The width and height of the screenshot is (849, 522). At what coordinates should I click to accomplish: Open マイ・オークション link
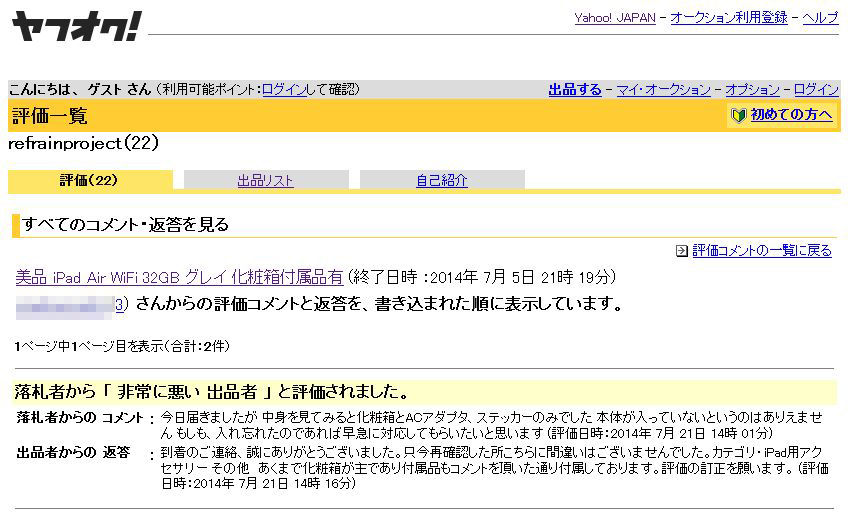pyautogui.click(x=663, y=89)
